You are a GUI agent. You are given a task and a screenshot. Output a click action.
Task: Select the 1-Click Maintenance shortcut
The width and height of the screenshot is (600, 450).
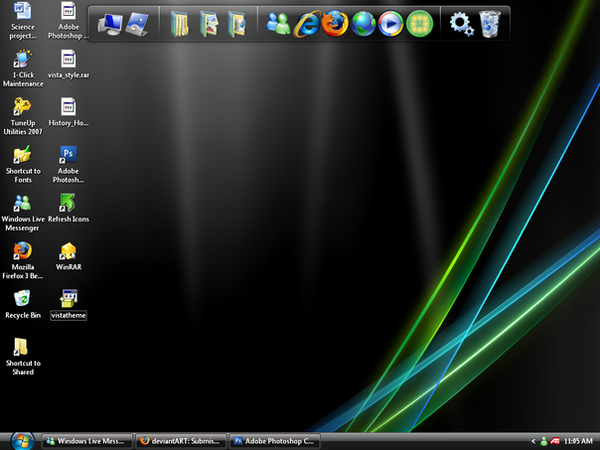coord(23,69)
